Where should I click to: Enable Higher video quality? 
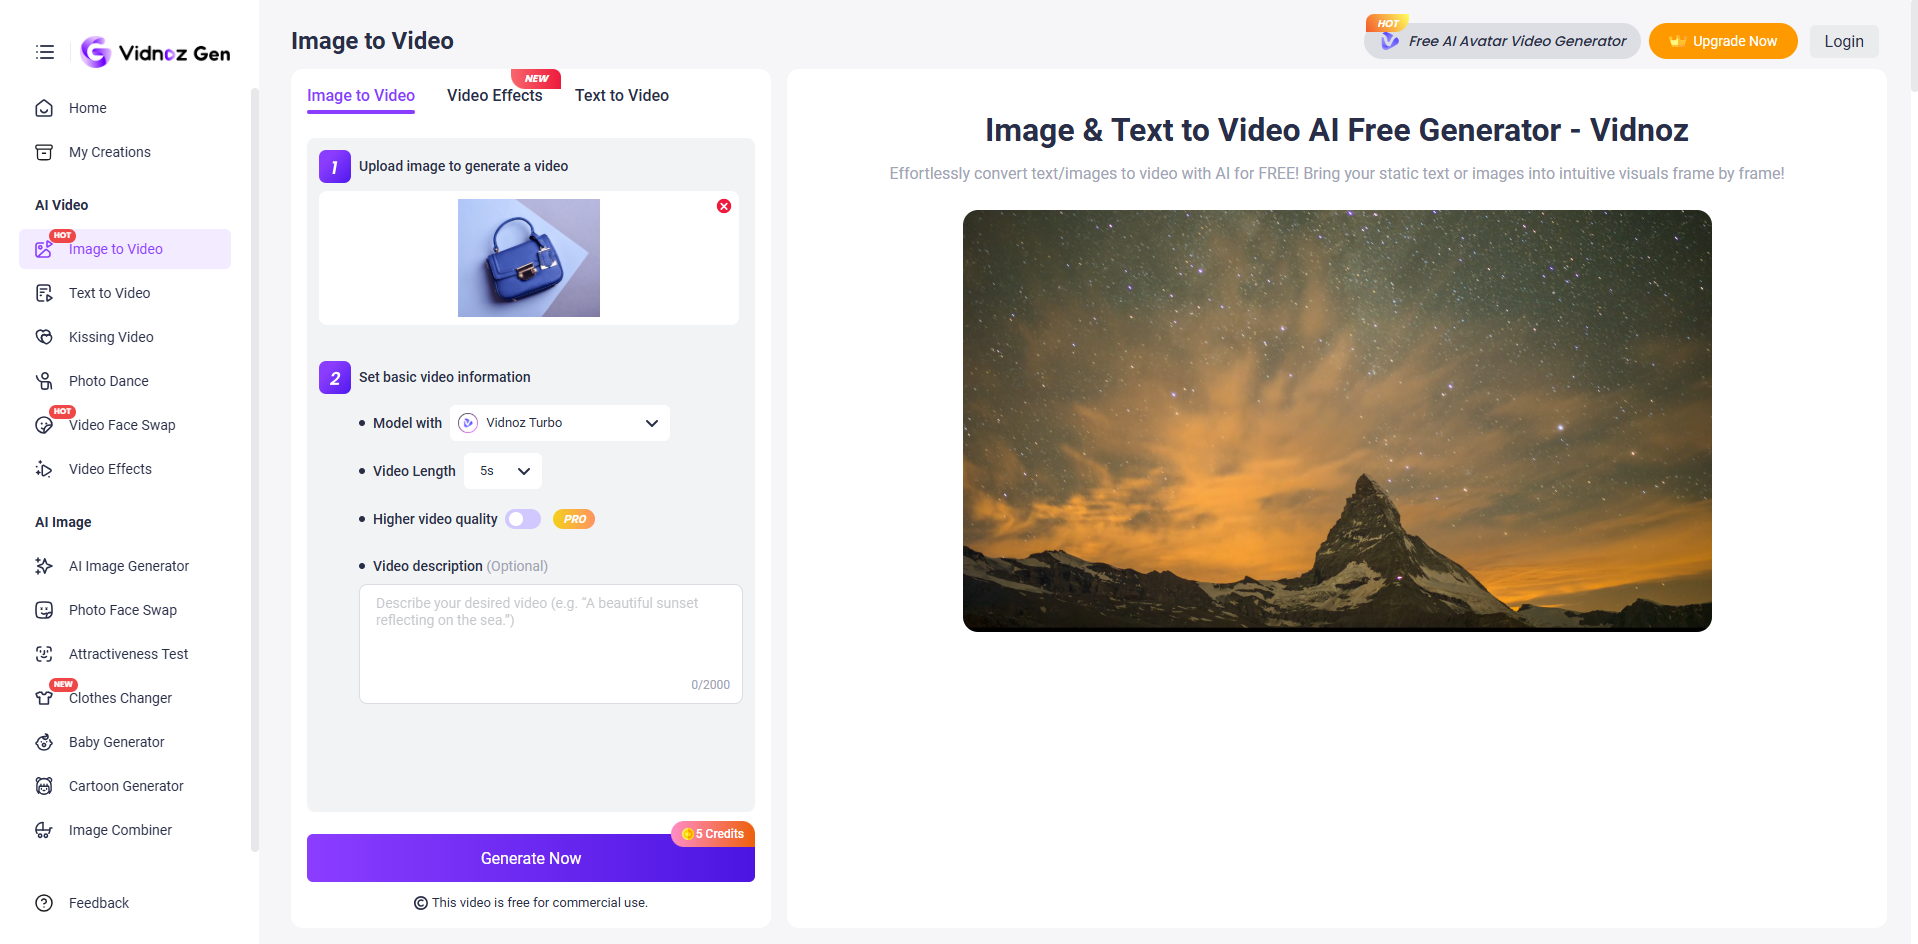pos(522,519)
